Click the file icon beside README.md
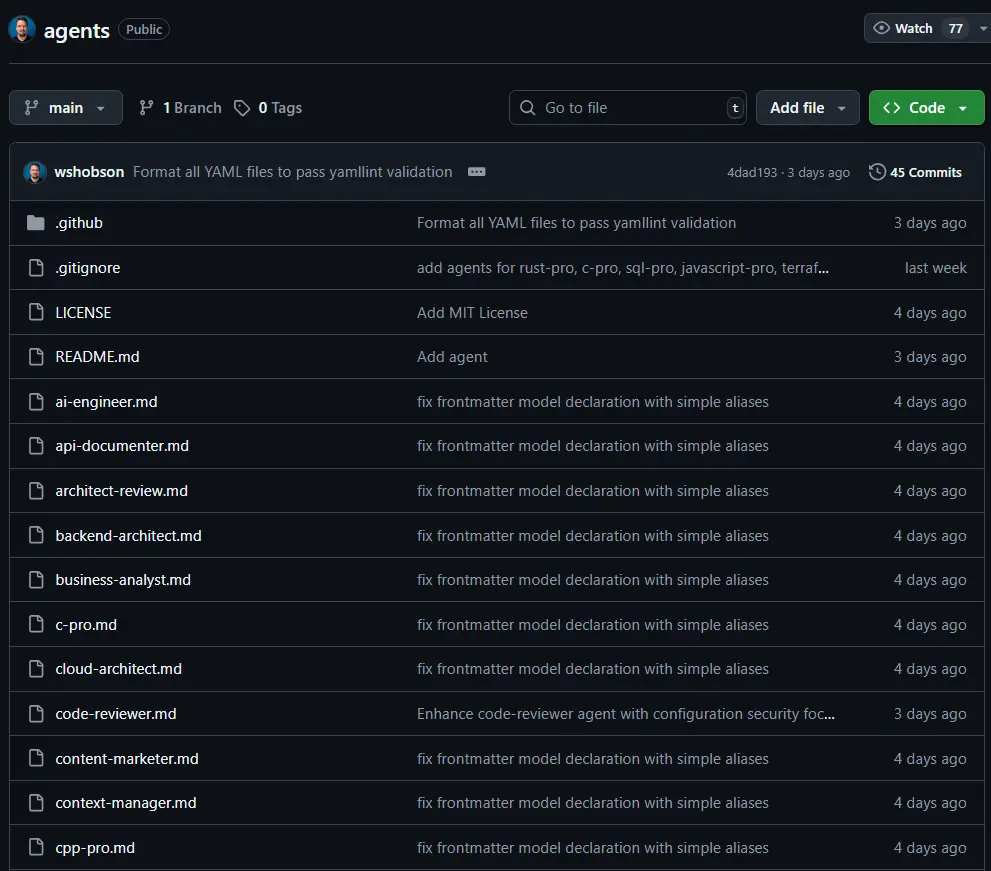Image resolution: width=991 pixels, height=871 pixels. (34, 356)
